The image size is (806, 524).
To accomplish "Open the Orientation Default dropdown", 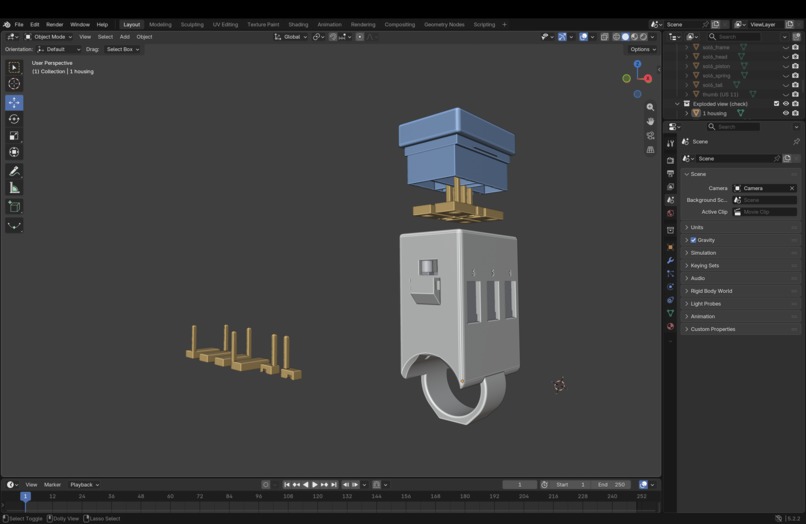I will click(x=59, y=49).
